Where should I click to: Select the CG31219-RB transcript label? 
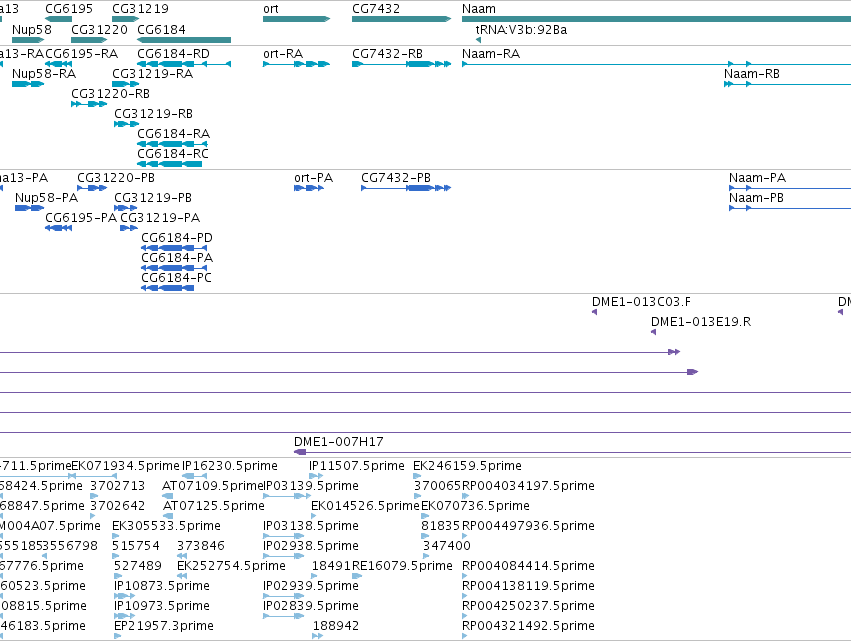[x=153, y=114]
